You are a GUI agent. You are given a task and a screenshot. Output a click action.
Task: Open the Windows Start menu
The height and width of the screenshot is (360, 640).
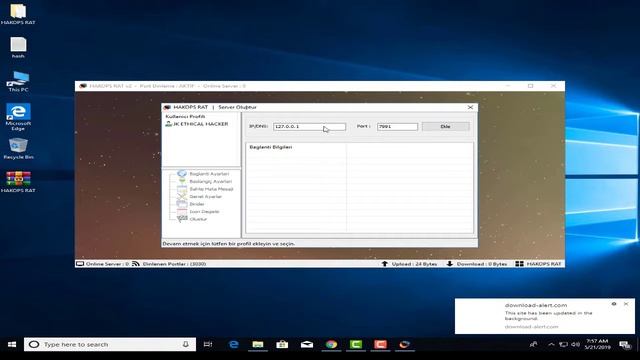tap(12, 344)
